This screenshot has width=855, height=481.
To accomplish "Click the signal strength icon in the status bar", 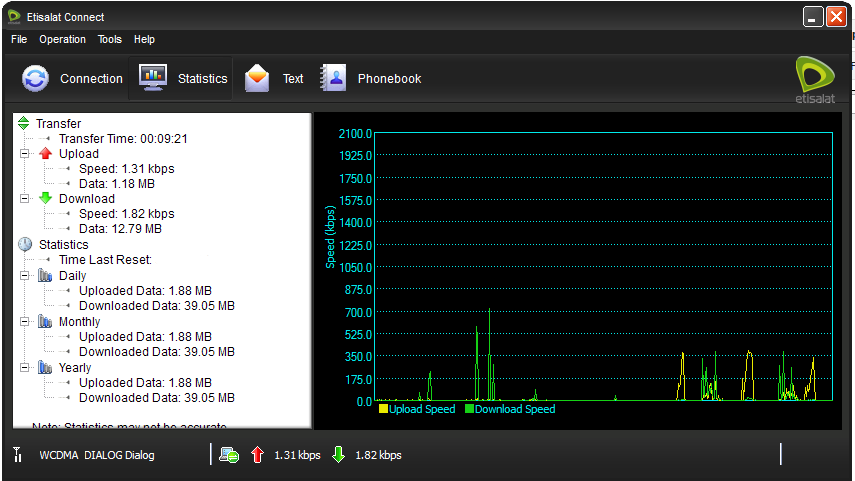I will tap(17, 454).
